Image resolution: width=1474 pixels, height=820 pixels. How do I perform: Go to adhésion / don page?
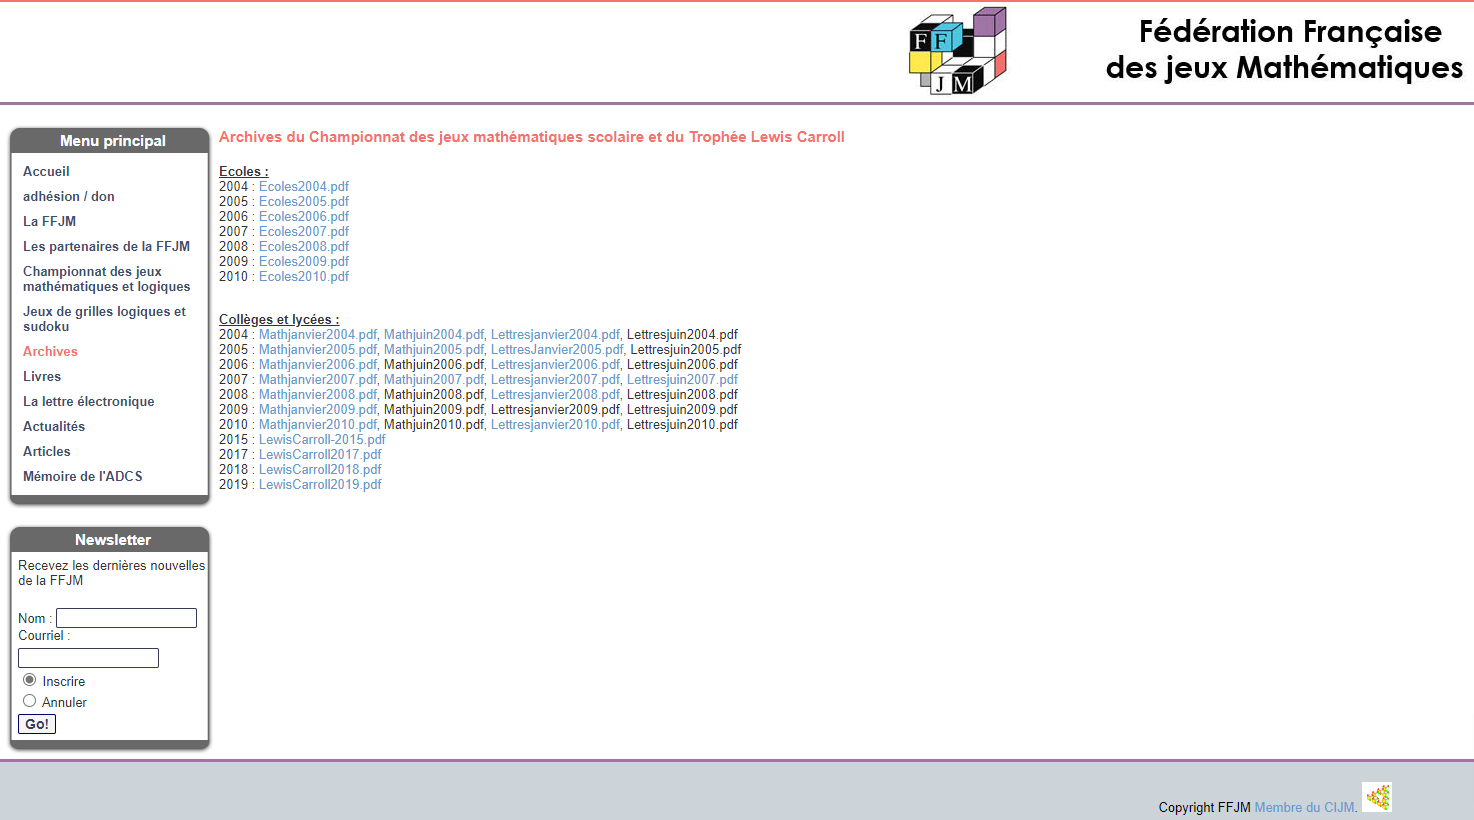pos(69,196)
